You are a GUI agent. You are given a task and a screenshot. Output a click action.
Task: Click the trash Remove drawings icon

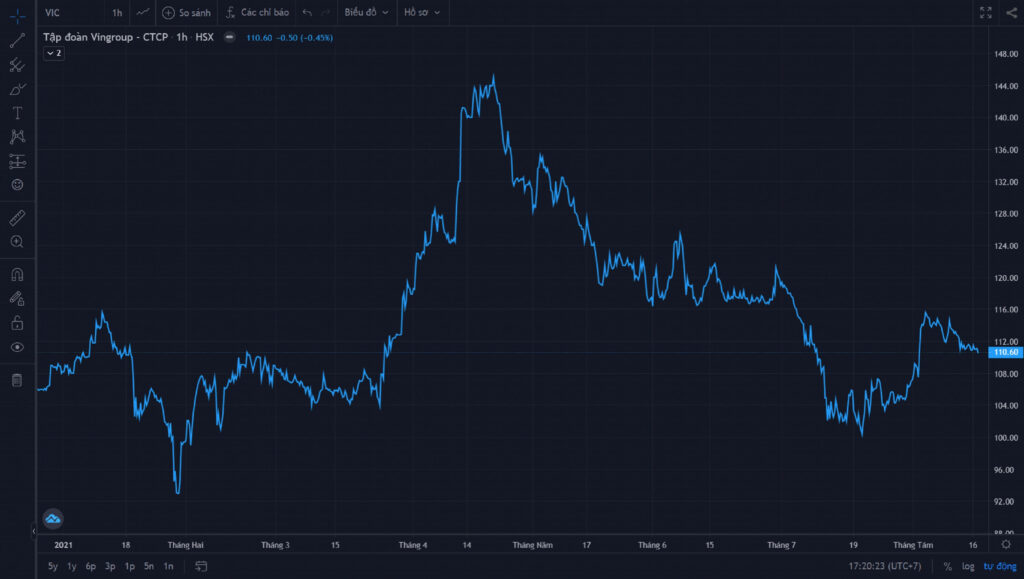point(18,380)
